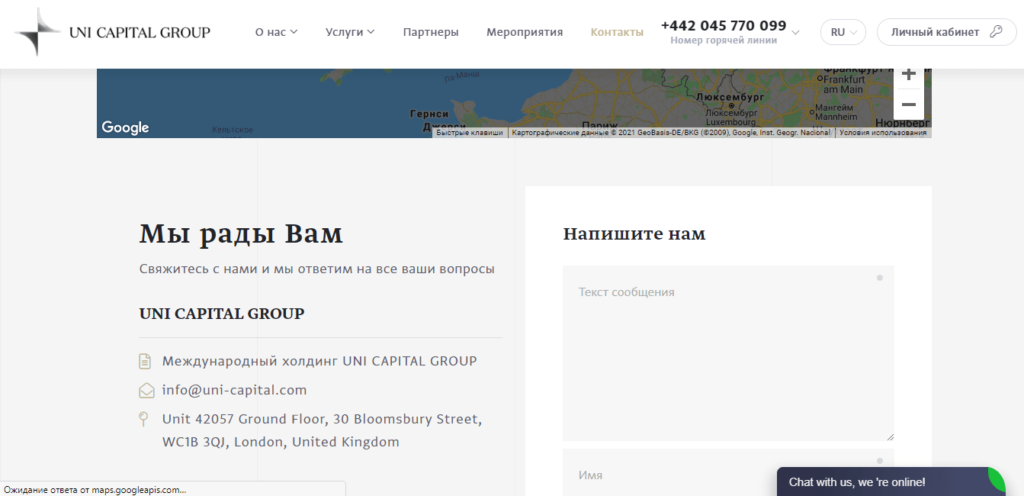Click the Мы рады Вам heading
This screenshot has height=496, width=1024.
point(241,234)
